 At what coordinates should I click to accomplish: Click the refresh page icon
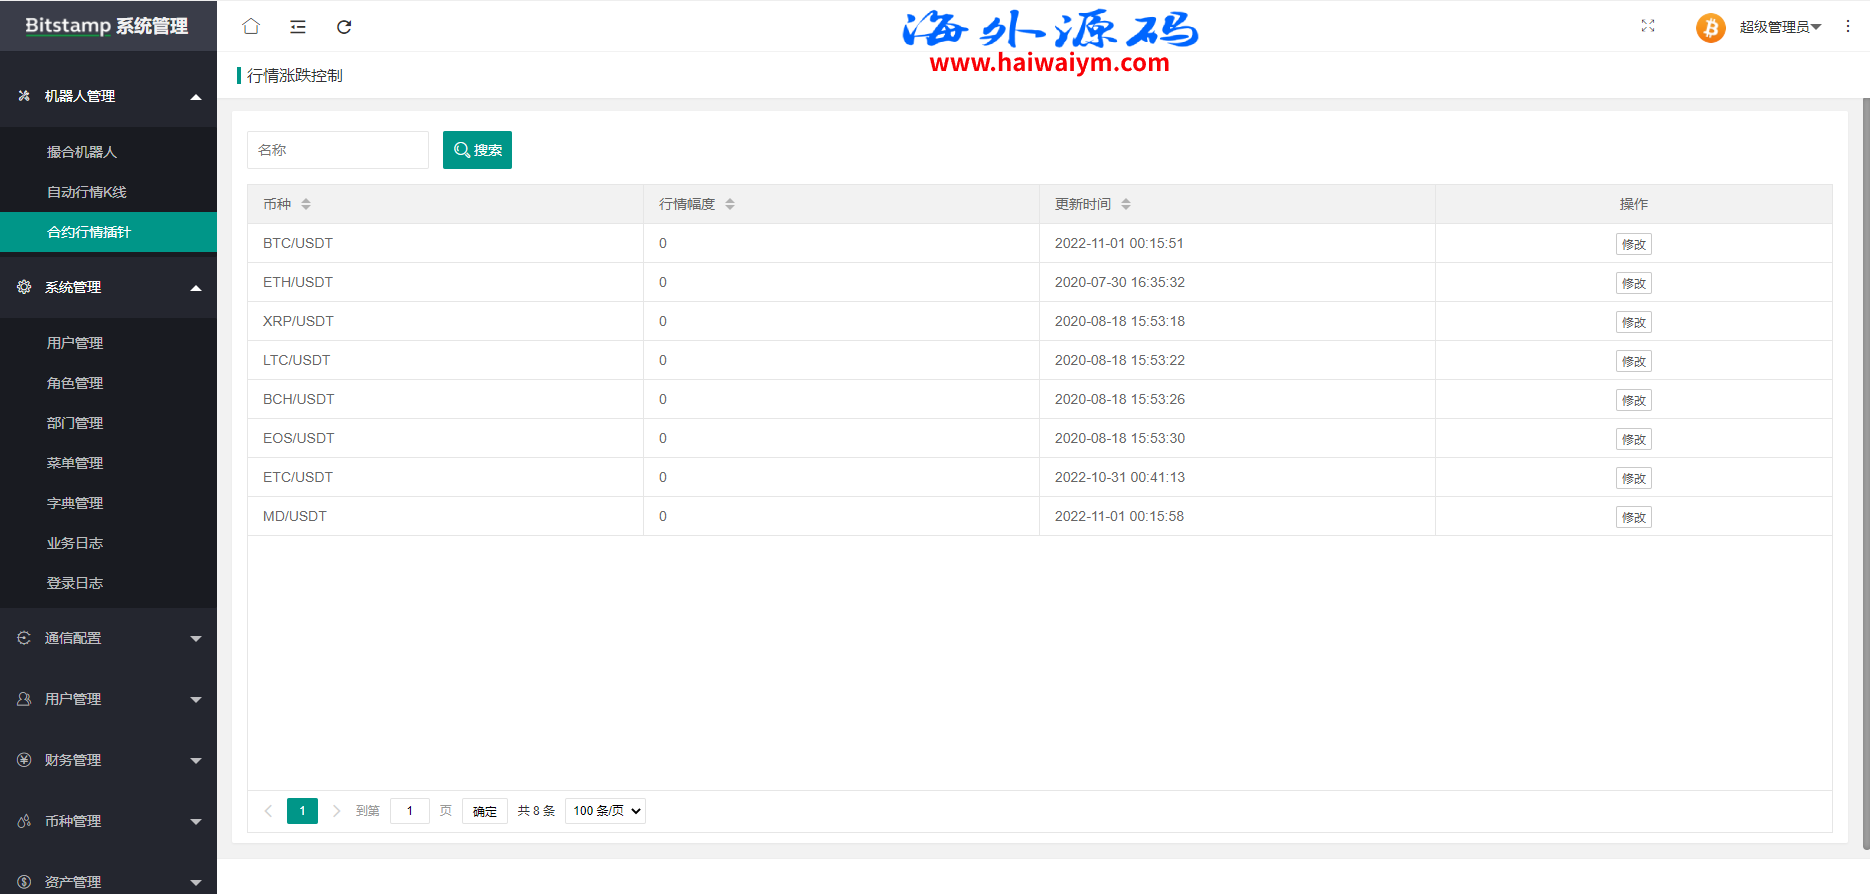click(344, 27)
